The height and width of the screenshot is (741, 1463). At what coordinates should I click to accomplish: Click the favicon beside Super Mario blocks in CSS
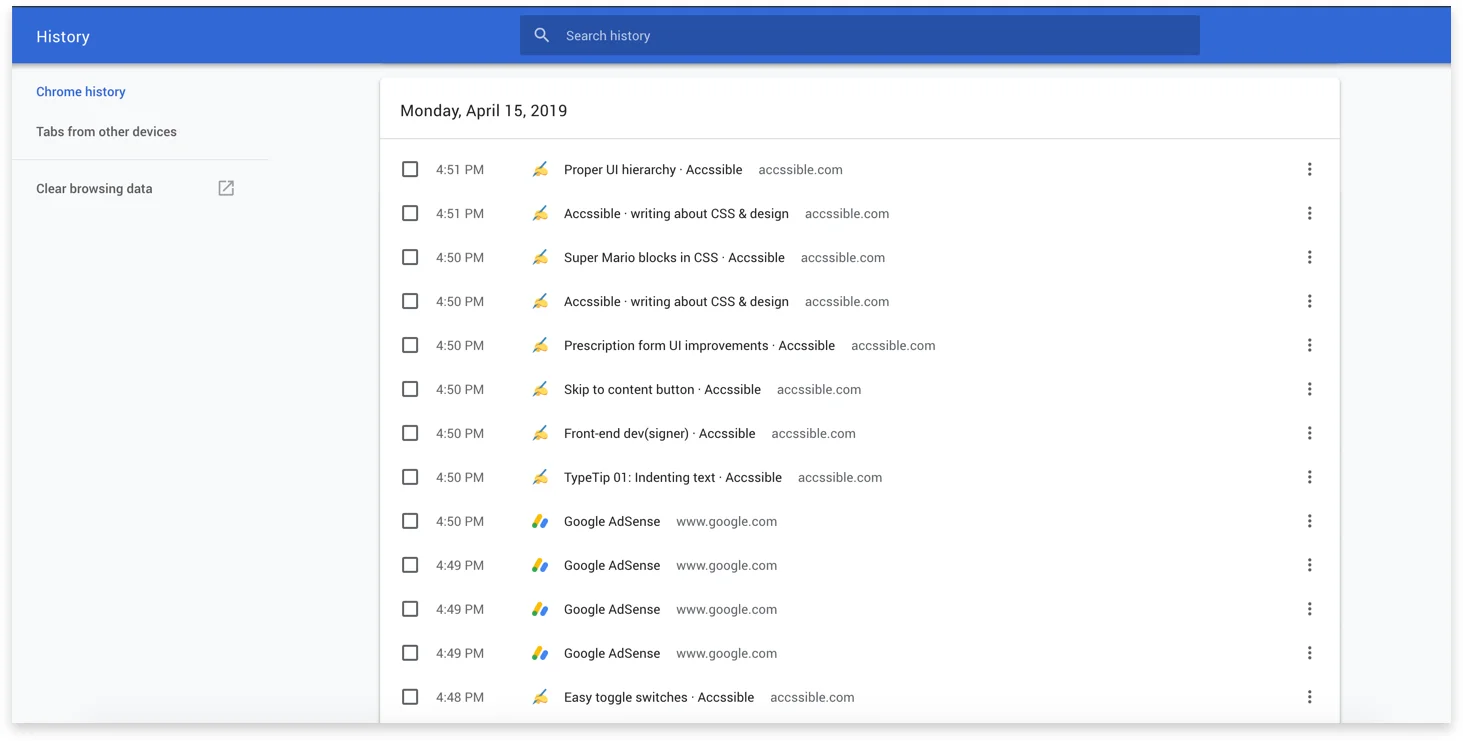coord(541,257)
